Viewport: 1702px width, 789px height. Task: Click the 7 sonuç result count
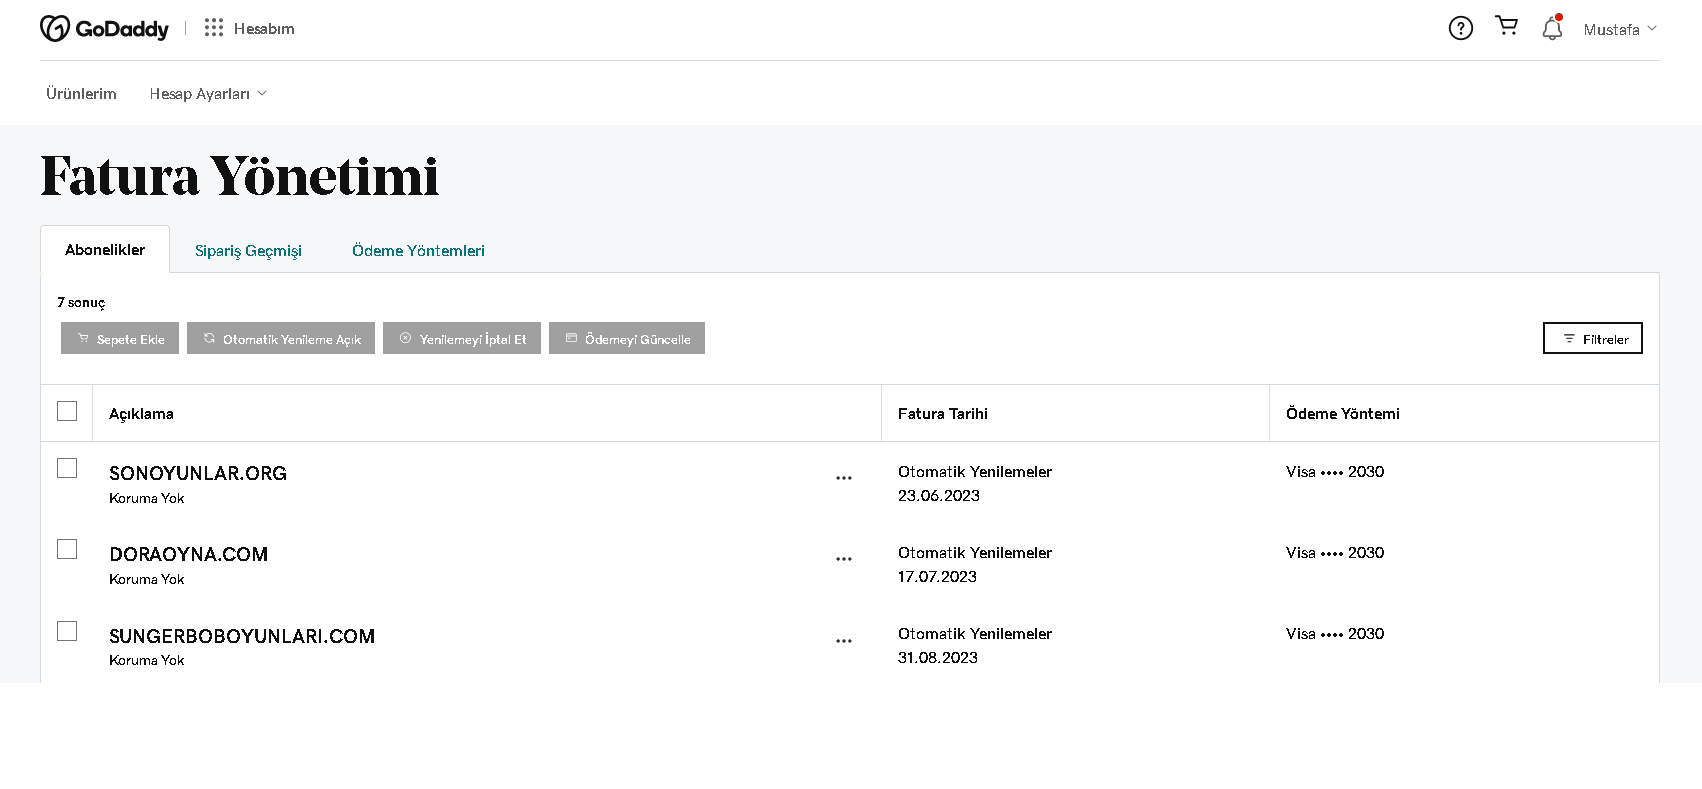coord(81,302)
